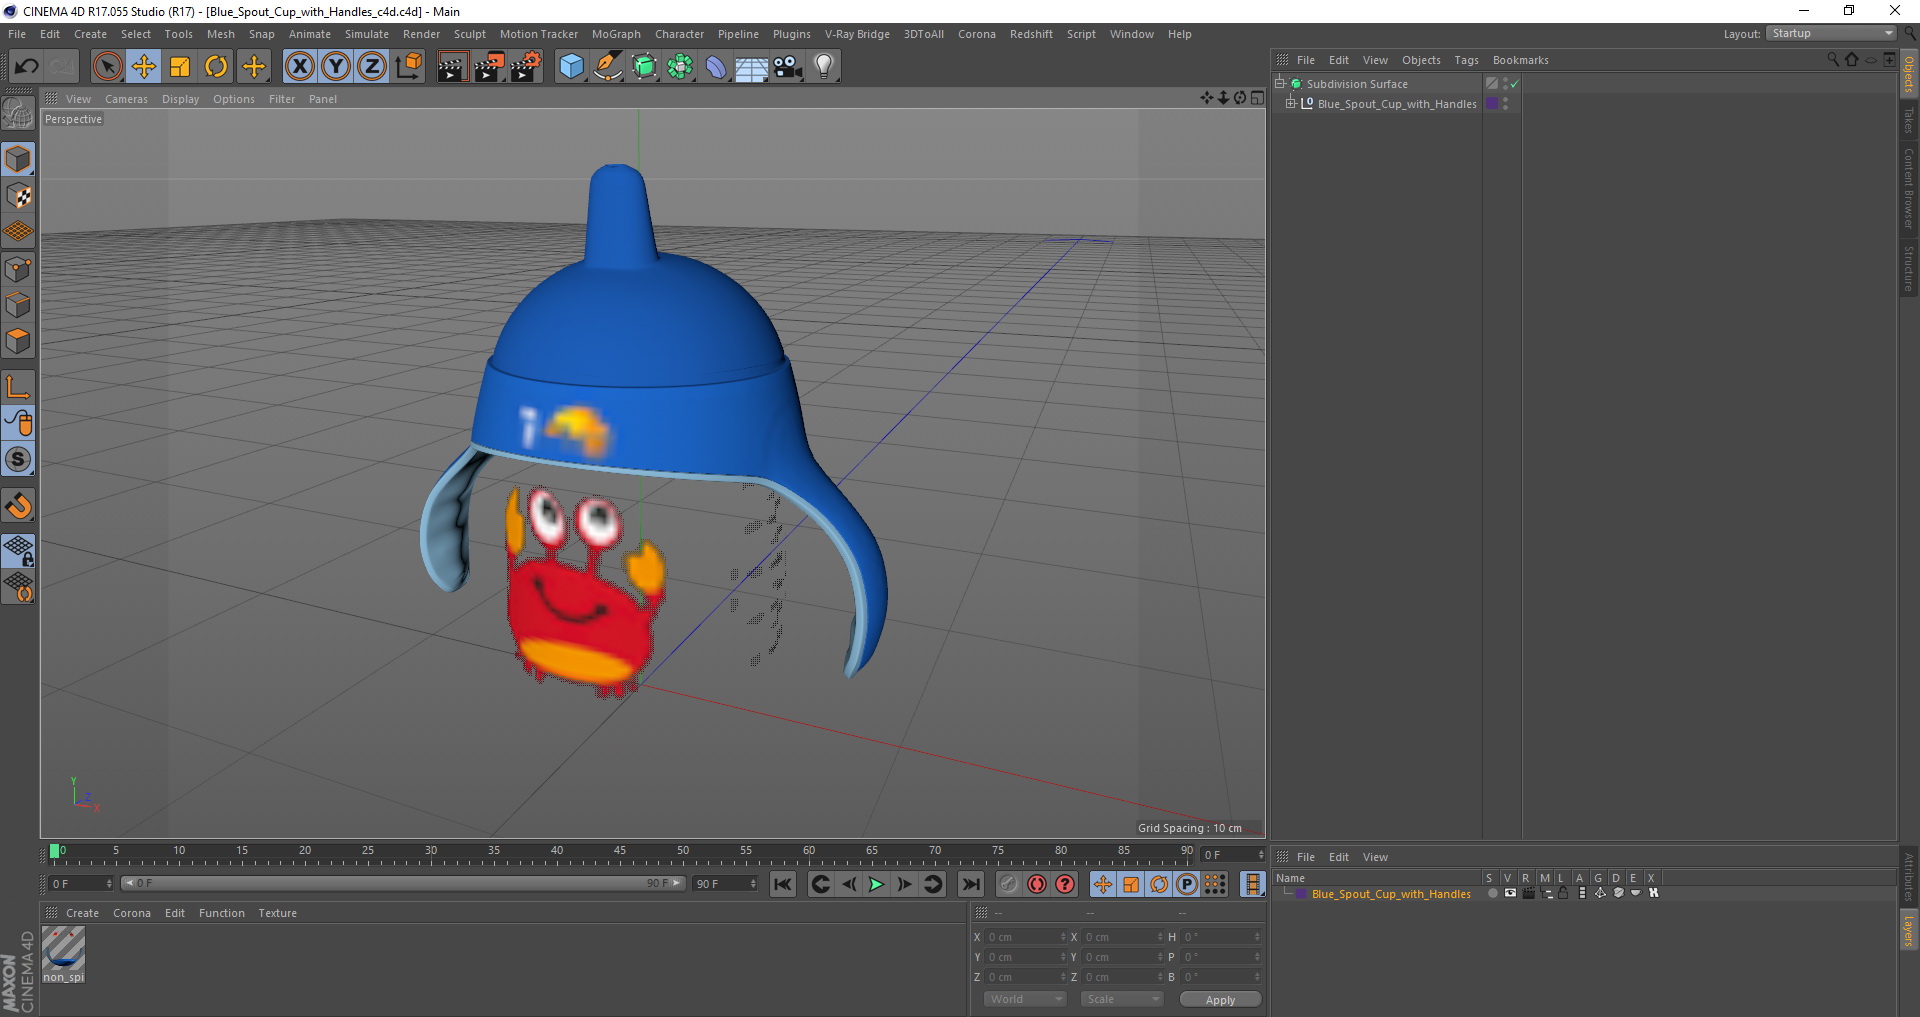Switch to Polygons mode

tap(19, 341)
